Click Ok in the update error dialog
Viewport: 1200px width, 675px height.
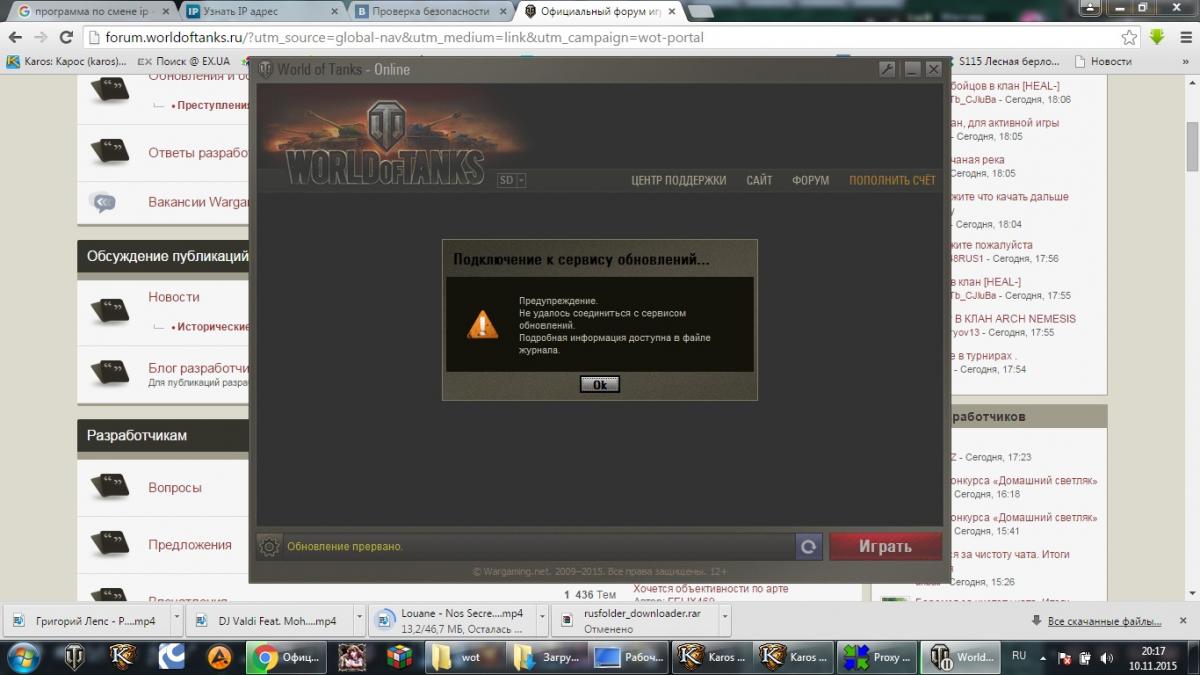[600, 384]
